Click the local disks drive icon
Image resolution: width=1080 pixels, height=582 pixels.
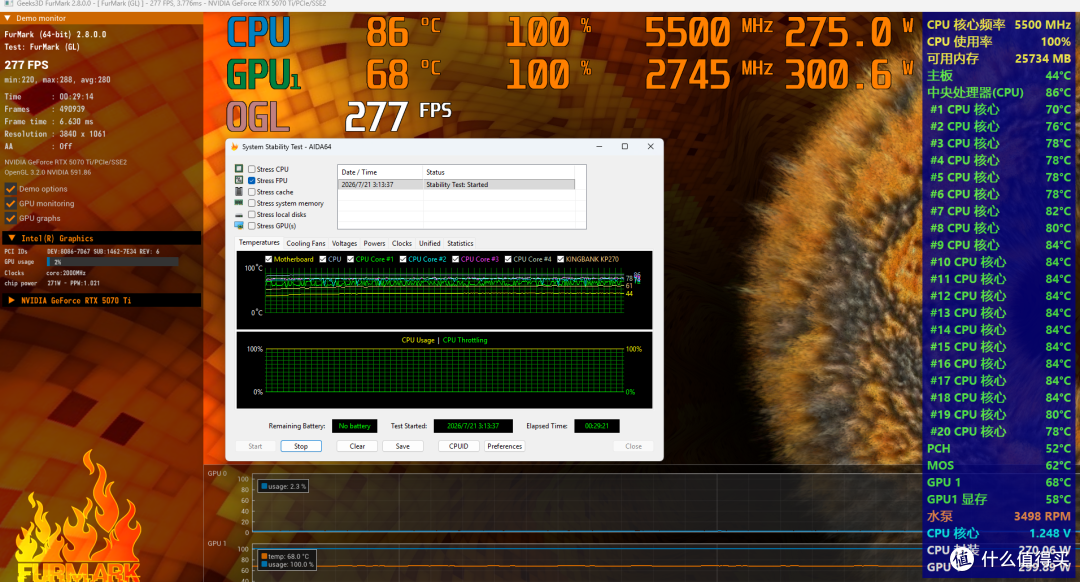[x=239, y=214]
